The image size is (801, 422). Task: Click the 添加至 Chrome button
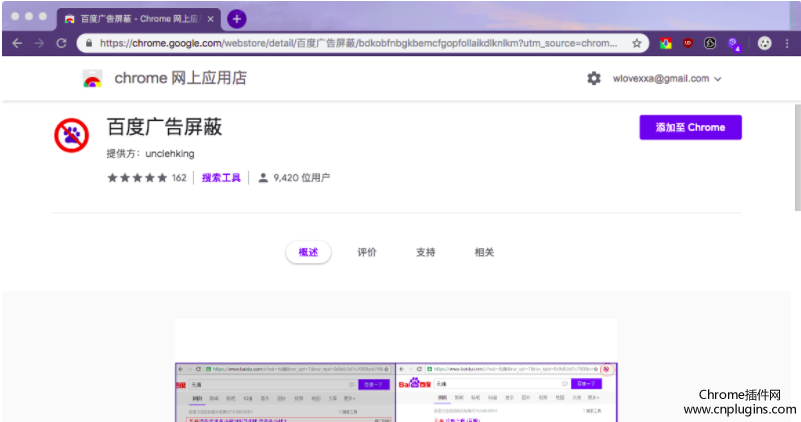(690, 127)
